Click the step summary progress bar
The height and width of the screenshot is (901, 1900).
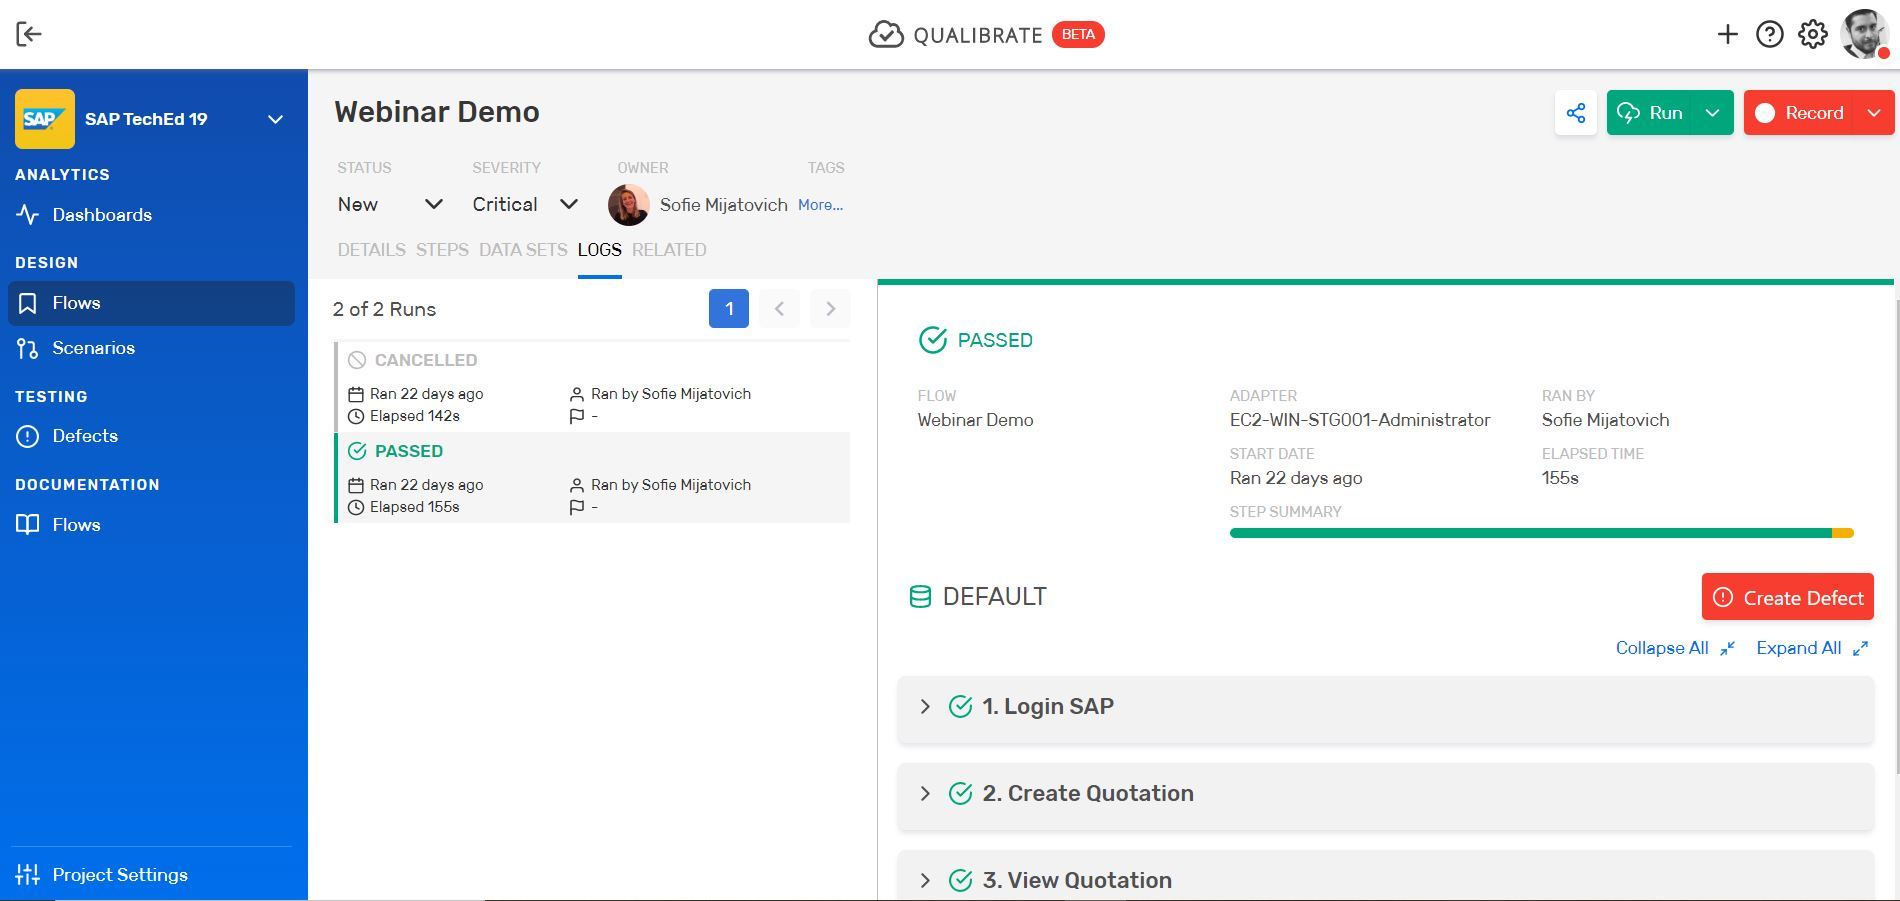pyautogui.click(x=1540, y=532)
